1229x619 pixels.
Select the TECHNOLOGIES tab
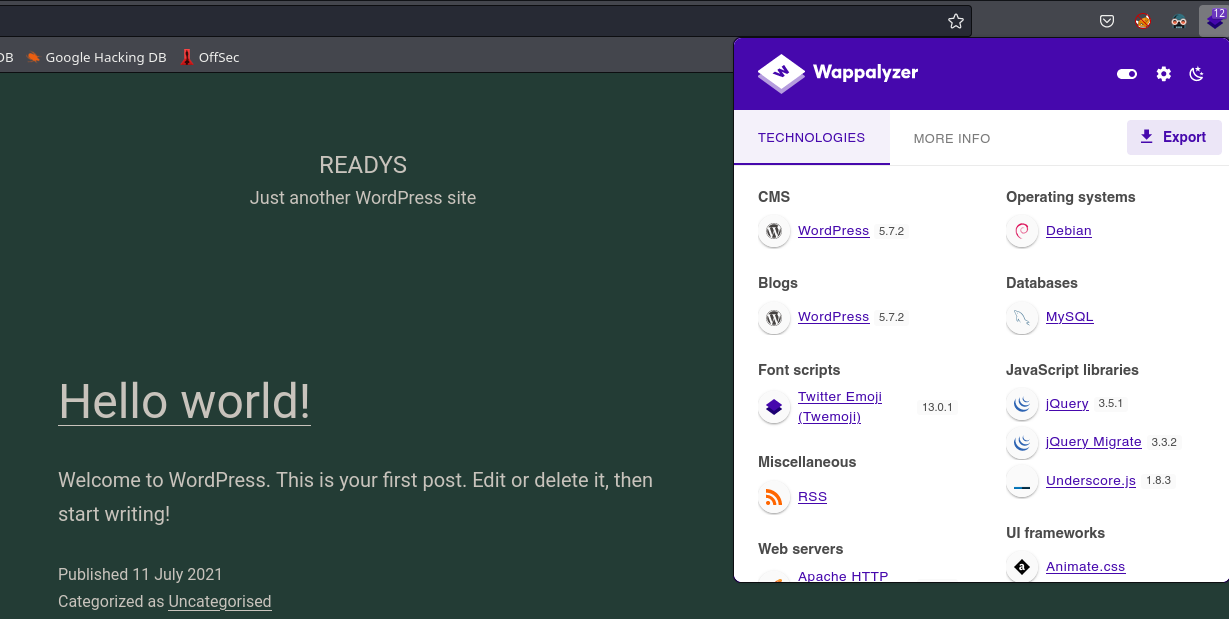pos(811,138)
